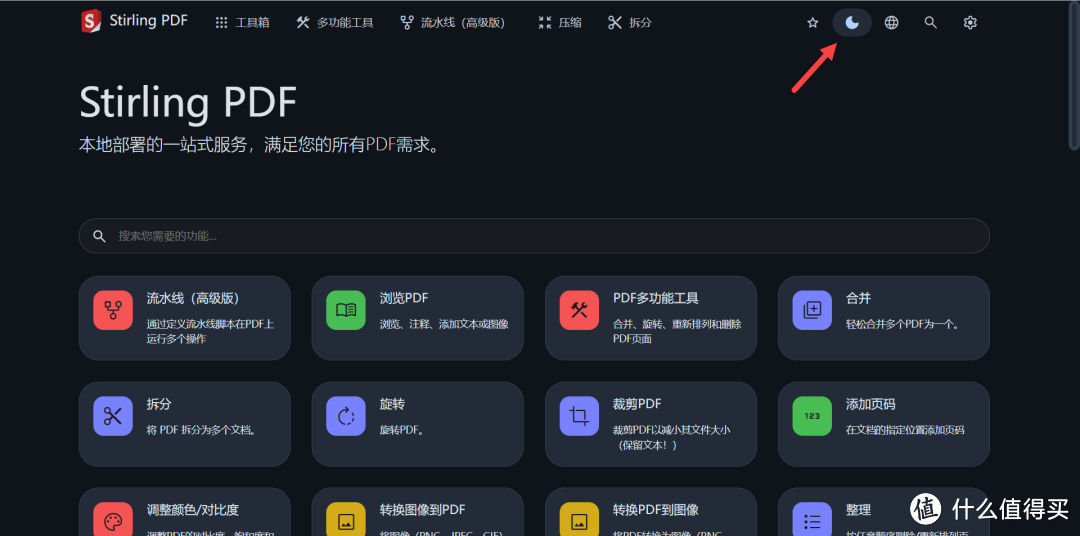Image resolution: width=1080 pixels, height=536 pixels.
Task: Open 流水线 (高级版) in navbar
Action: tap(453, 23)
